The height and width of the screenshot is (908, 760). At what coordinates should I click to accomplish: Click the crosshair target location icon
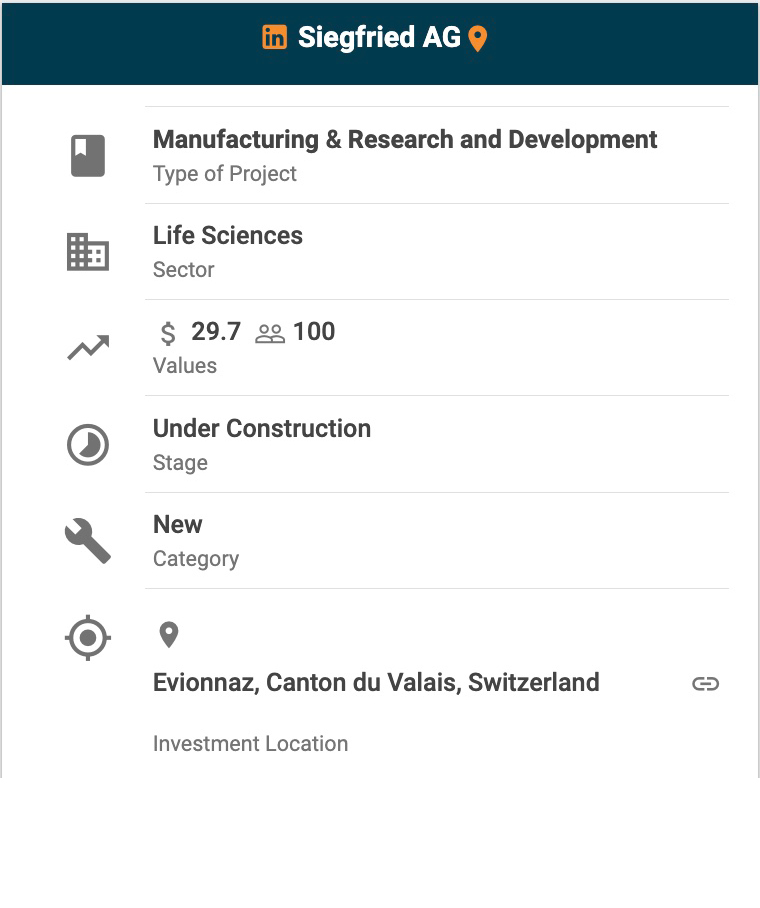point(88,637)
